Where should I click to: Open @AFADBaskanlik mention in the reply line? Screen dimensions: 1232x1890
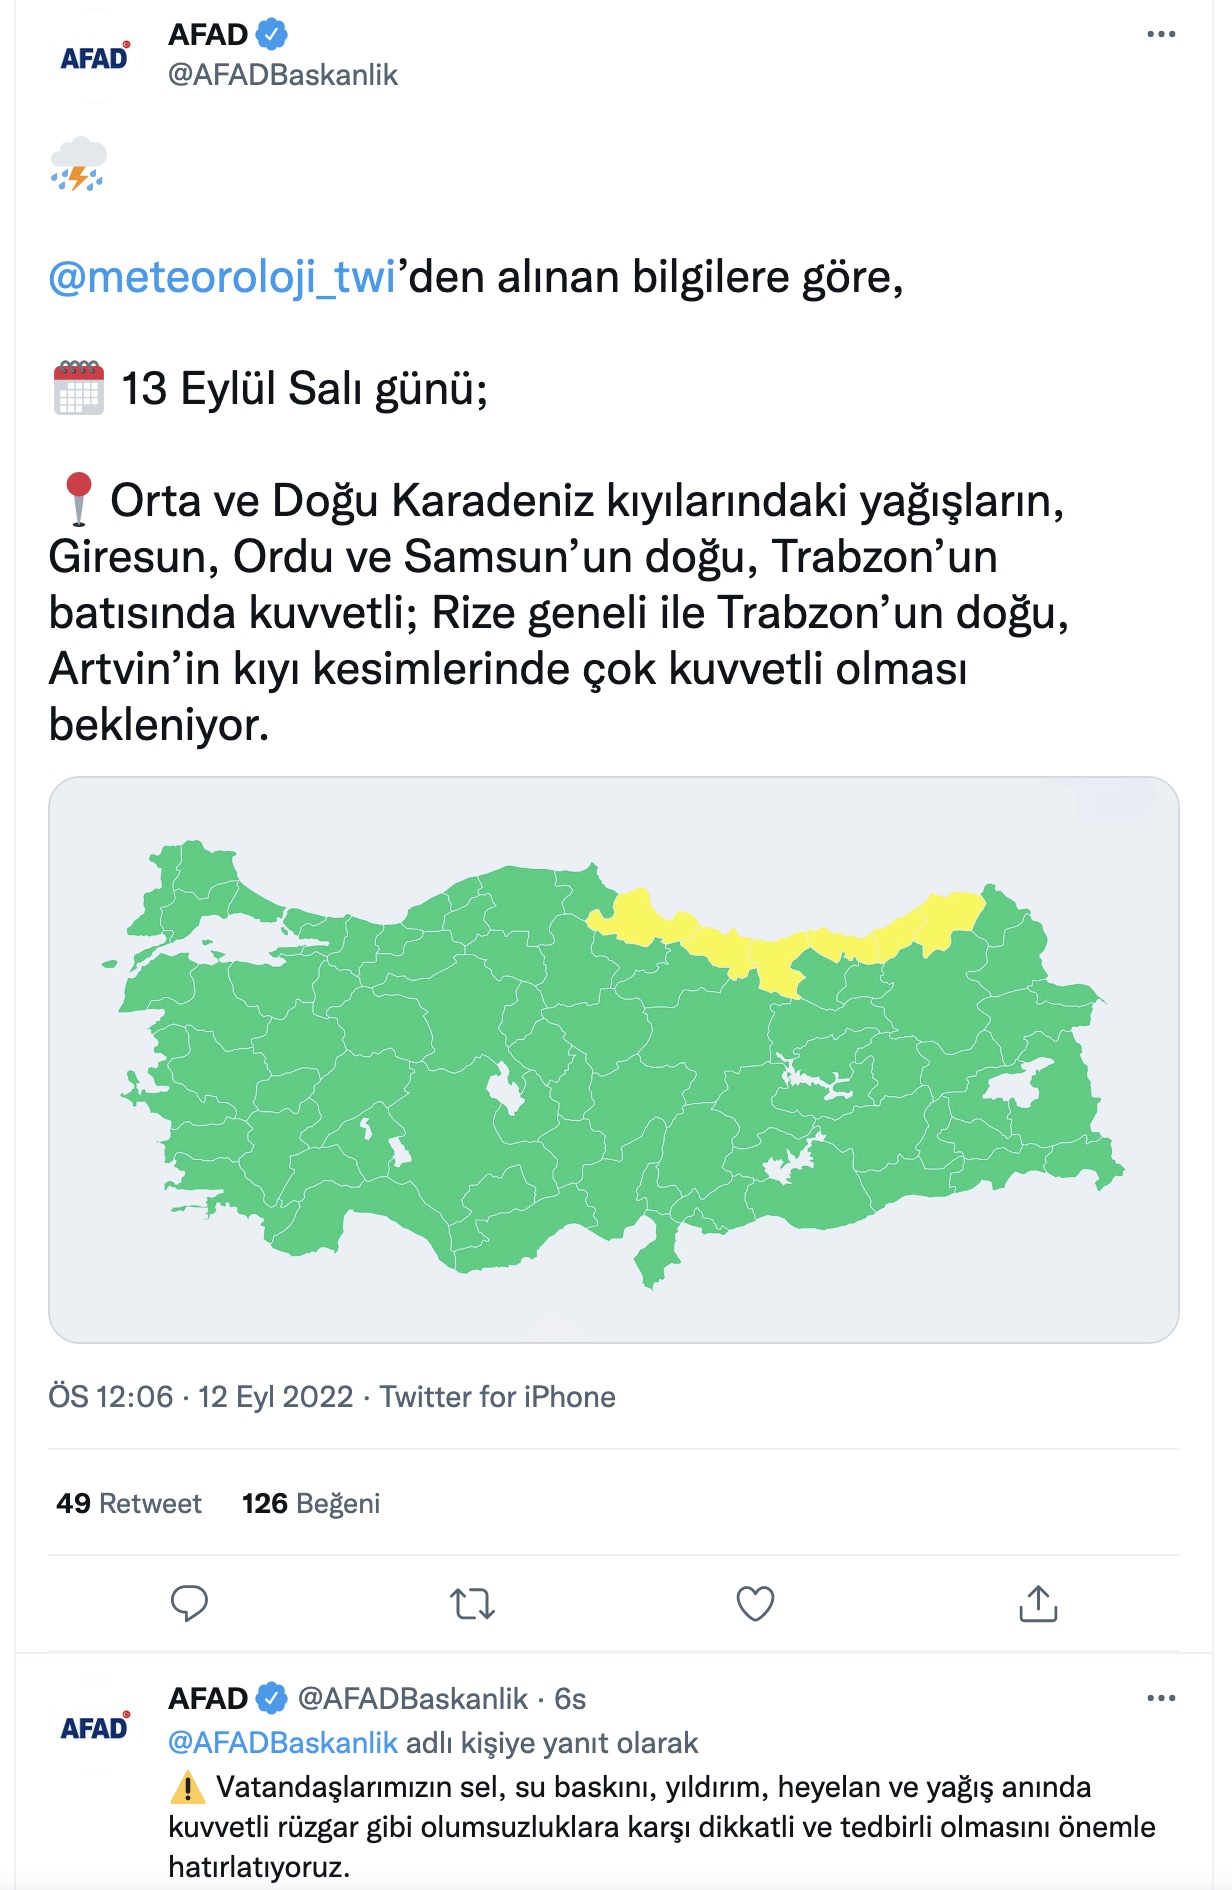(x=283, y=1743)
